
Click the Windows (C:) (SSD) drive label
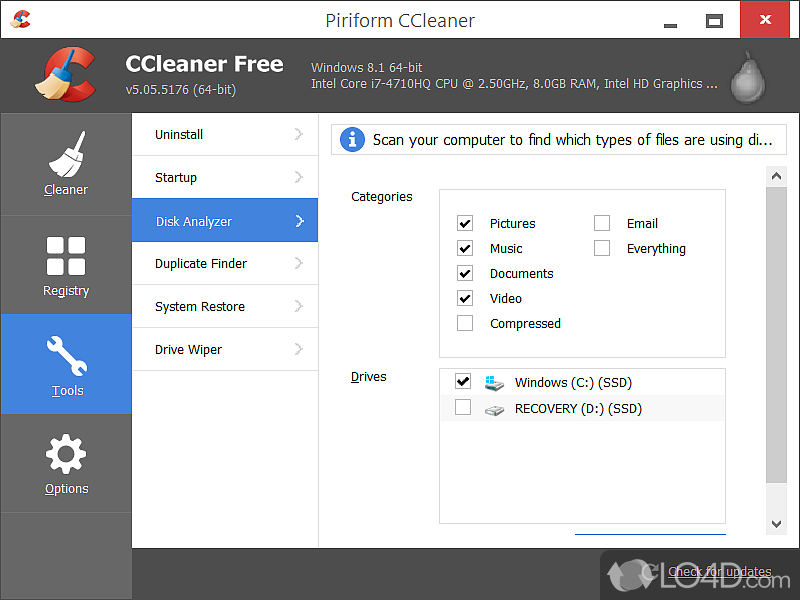point(573,383)
